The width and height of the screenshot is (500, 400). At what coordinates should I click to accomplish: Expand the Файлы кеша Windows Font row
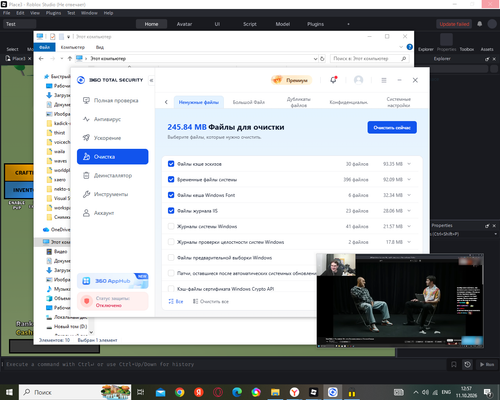click(x=409, y=195)
